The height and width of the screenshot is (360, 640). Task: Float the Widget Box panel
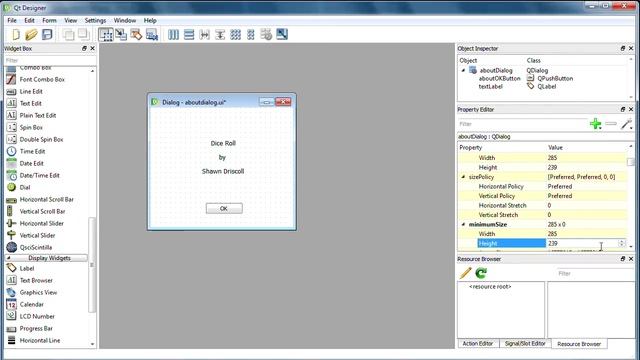[84, 48]
